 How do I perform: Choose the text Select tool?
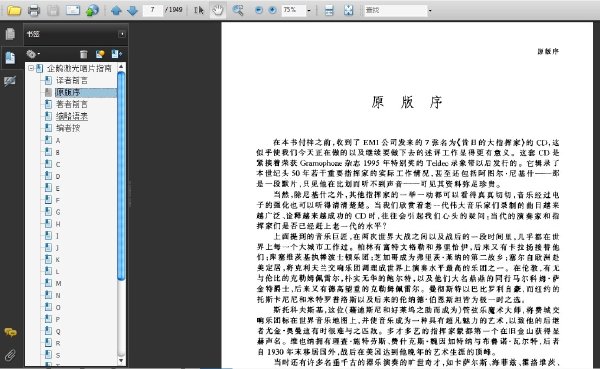pyautogui.click(x=199, y=10)
